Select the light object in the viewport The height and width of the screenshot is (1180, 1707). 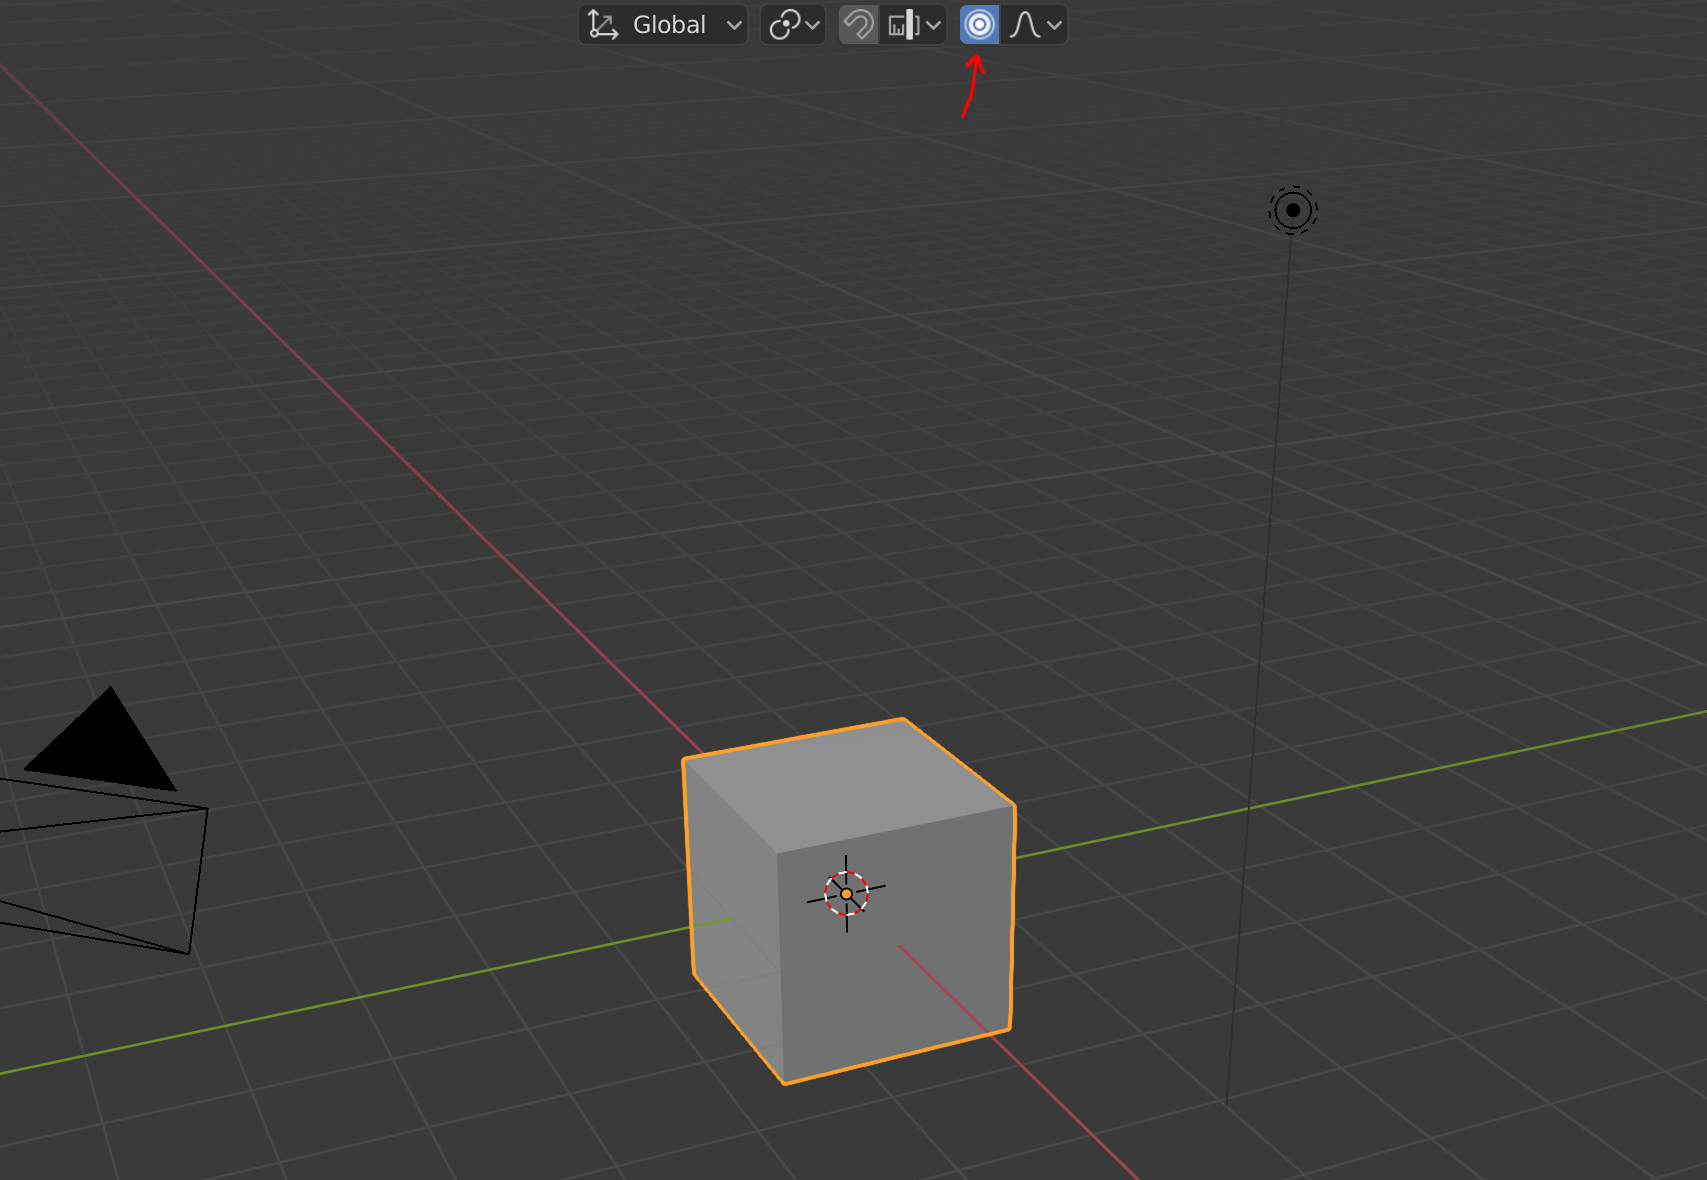(x=1293, y=211)
